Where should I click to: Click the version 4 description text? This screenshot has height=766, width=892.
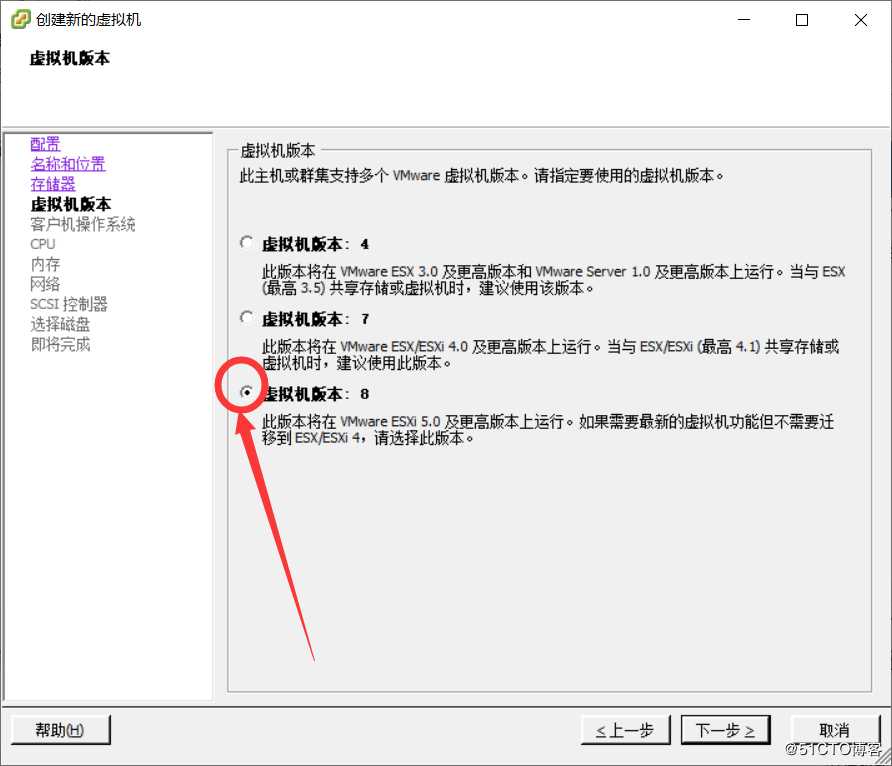[x=554, y=280]
